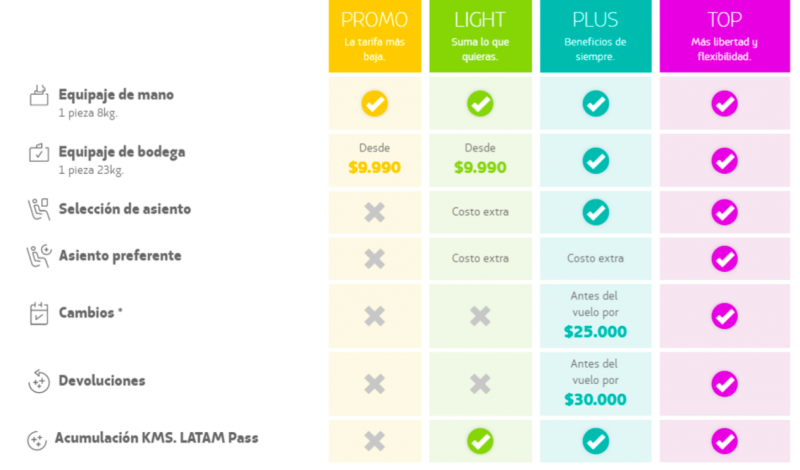Select the LIGHT fare column header
Viewport: 800px width, 470px height.
pos(480,36)
